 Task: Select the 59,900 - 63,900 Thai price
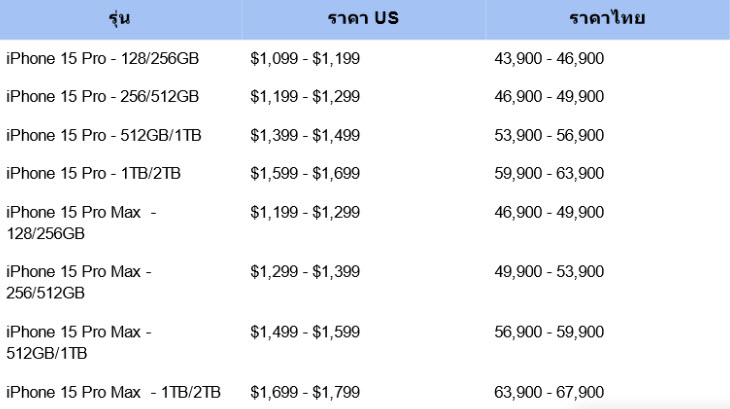click(x=549, y=174)
